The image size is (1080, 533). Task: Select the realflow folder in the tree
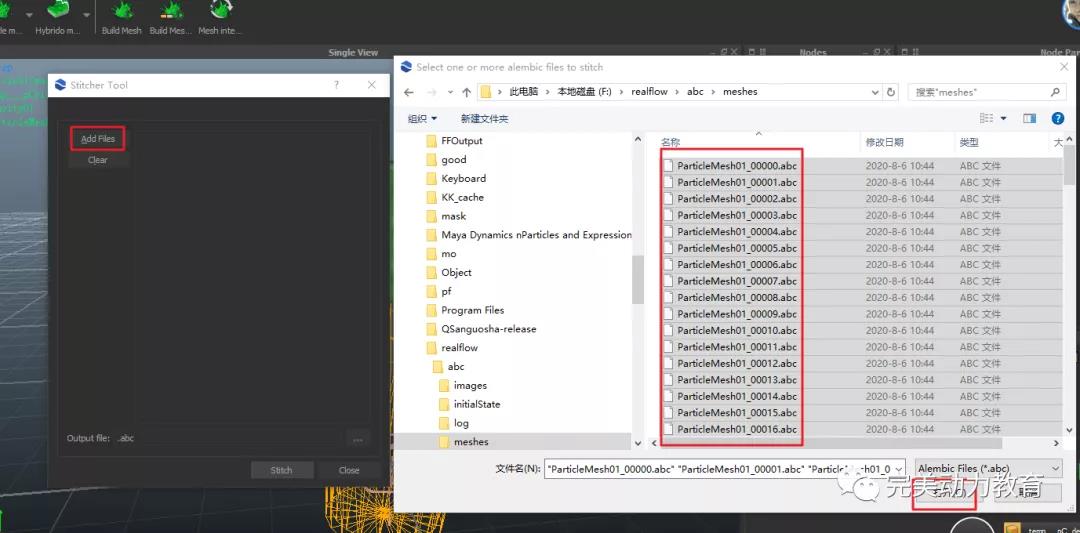pos(459,348)
